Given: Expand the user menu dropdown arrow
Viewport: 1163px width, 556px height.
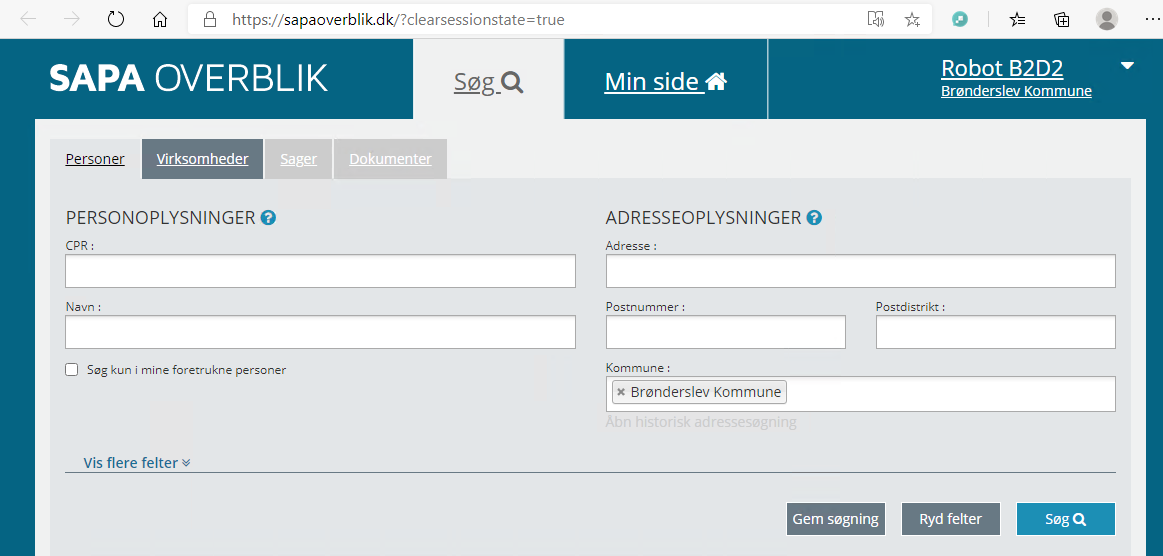Looking at the screenshot, I should point(1127,66).
